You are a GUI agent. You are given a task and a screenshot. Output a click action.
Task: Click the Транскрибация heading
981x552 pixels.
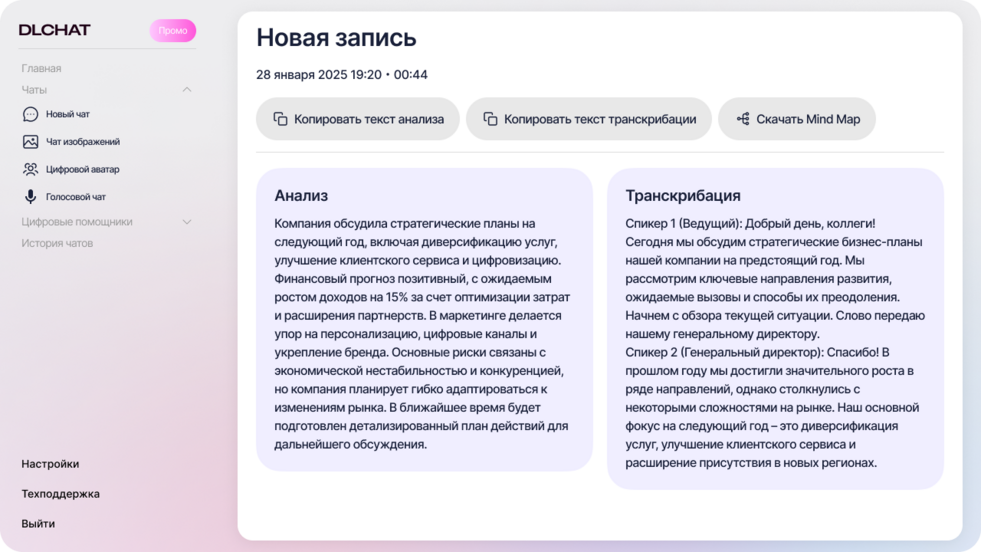(x=683, y=196)
